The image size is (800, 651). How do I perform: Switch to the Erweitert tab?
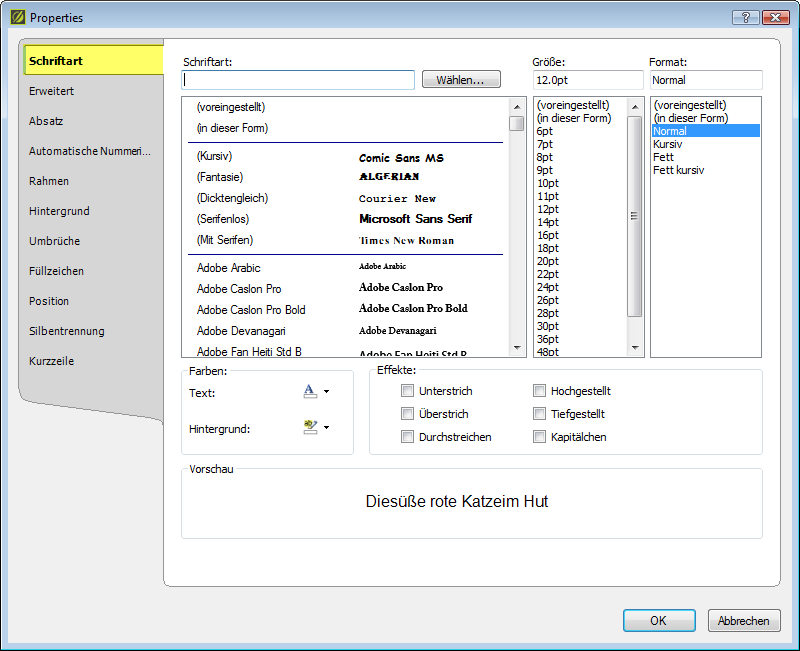[x=52, y=91]
